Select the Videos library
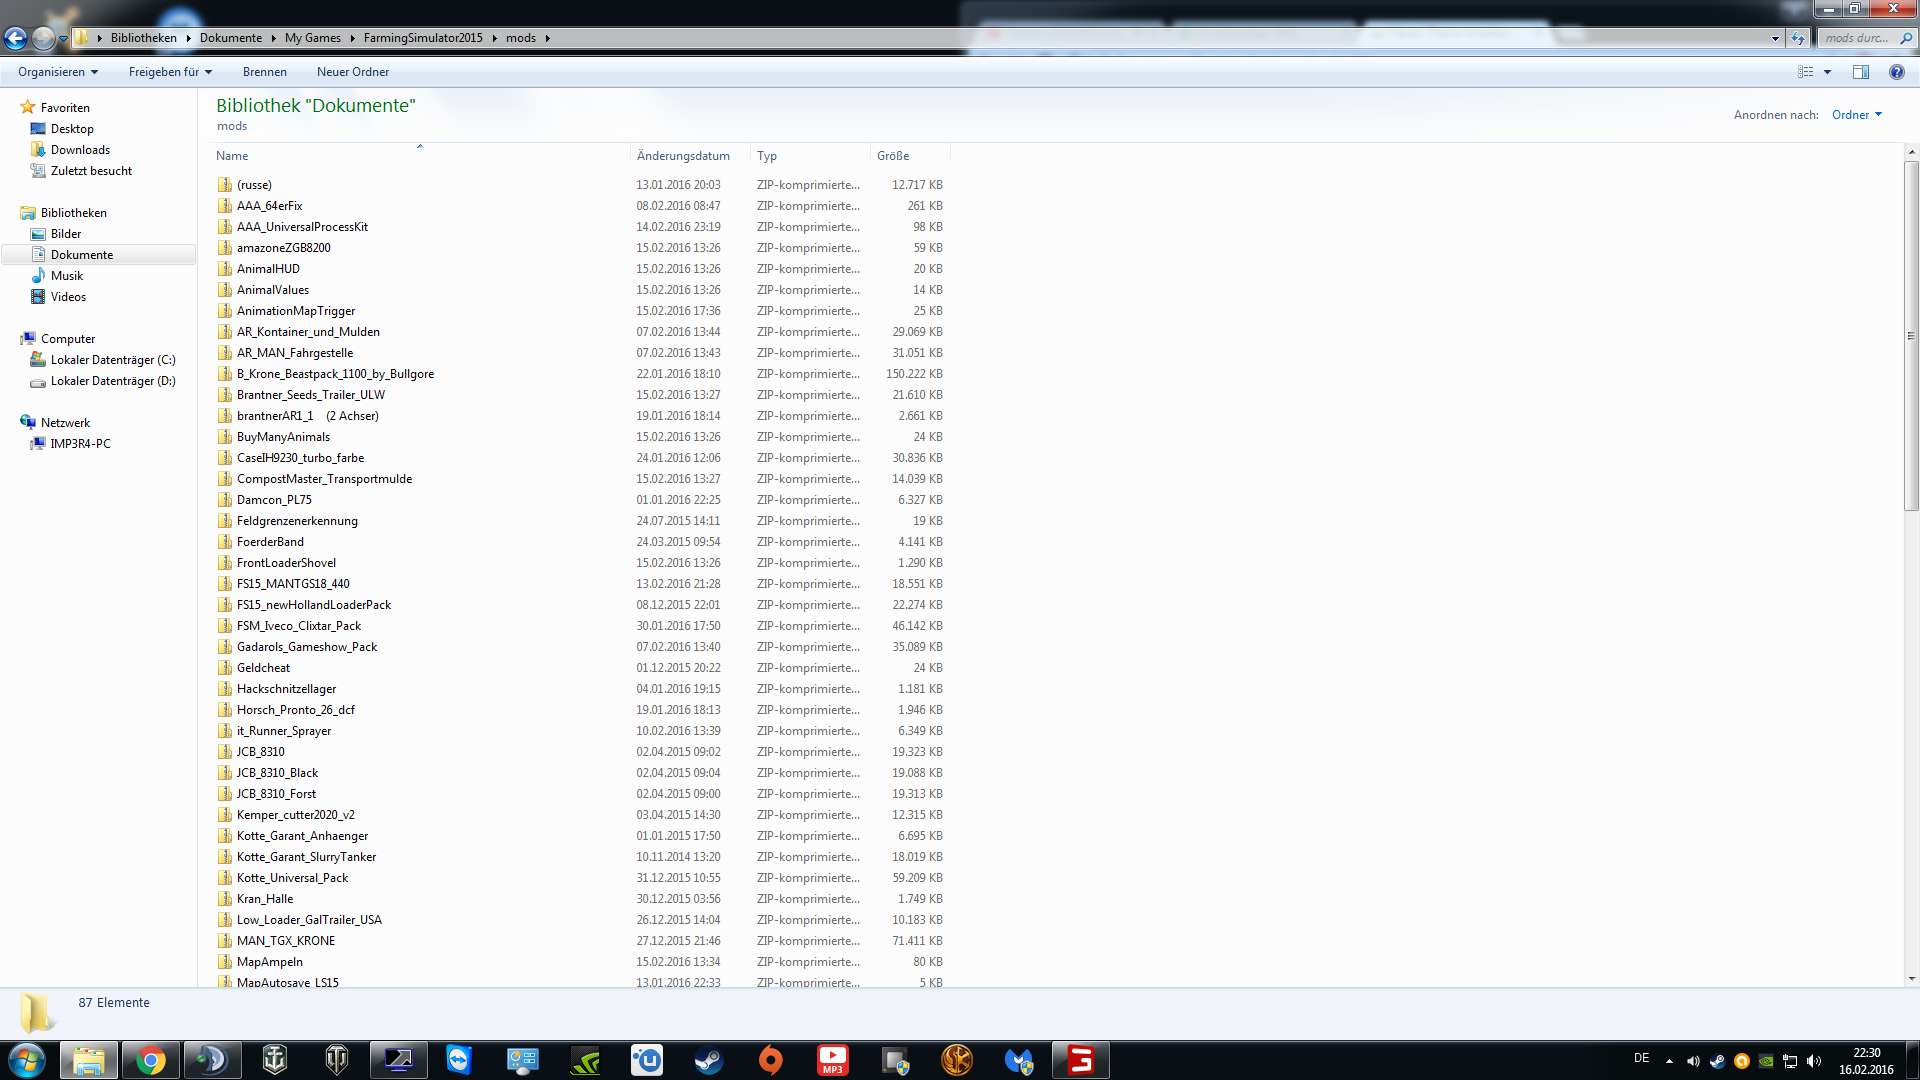 pos(68,297)
